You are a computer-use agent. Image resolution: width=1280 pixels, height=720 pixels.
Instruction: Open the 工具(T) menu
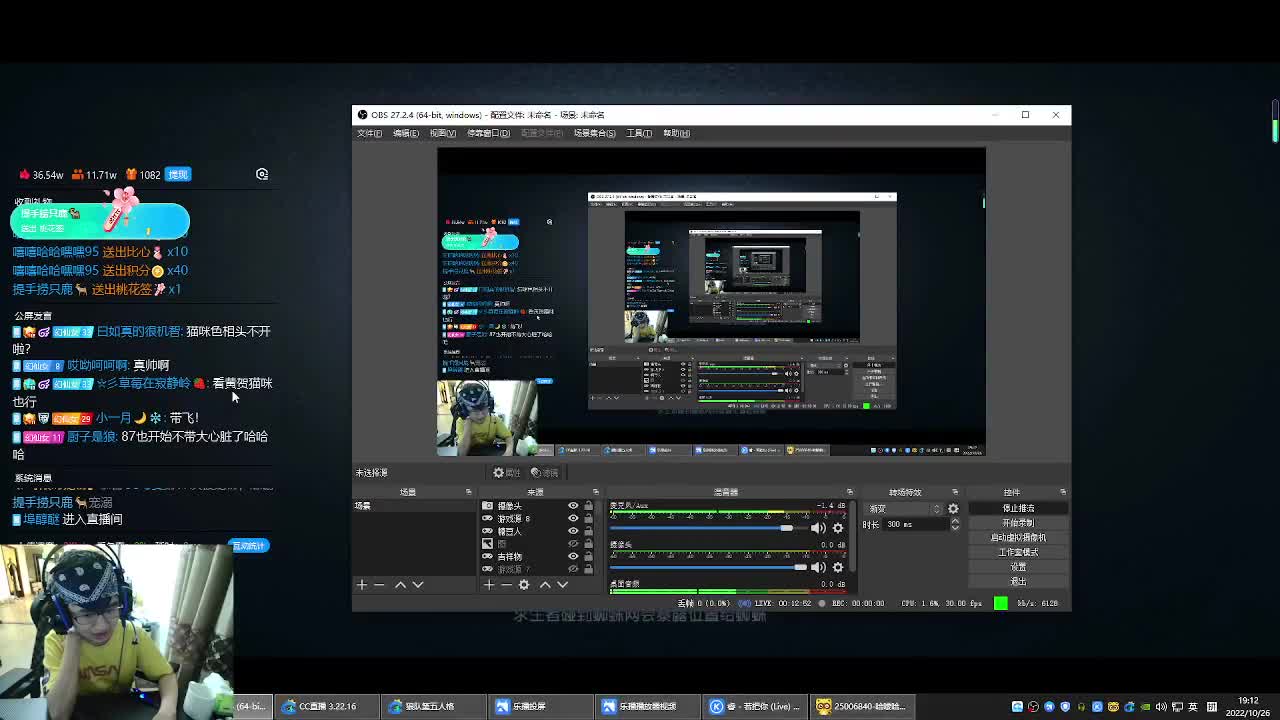(x=639, y=133)
